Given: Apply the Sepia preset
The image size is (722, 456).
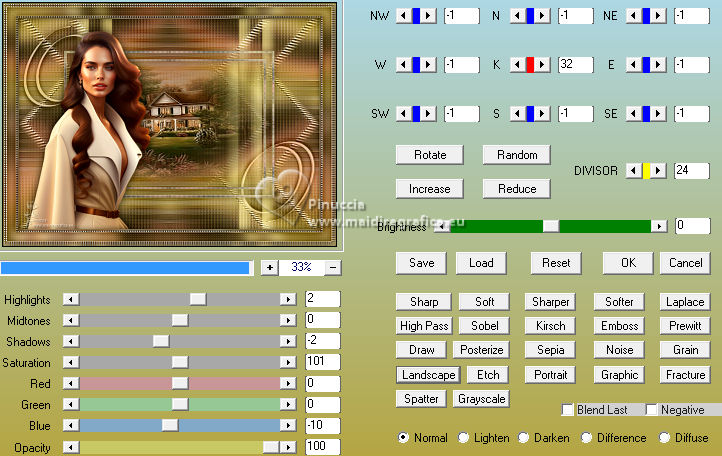Looking at the screenshot, I should [x=550, y=350].
